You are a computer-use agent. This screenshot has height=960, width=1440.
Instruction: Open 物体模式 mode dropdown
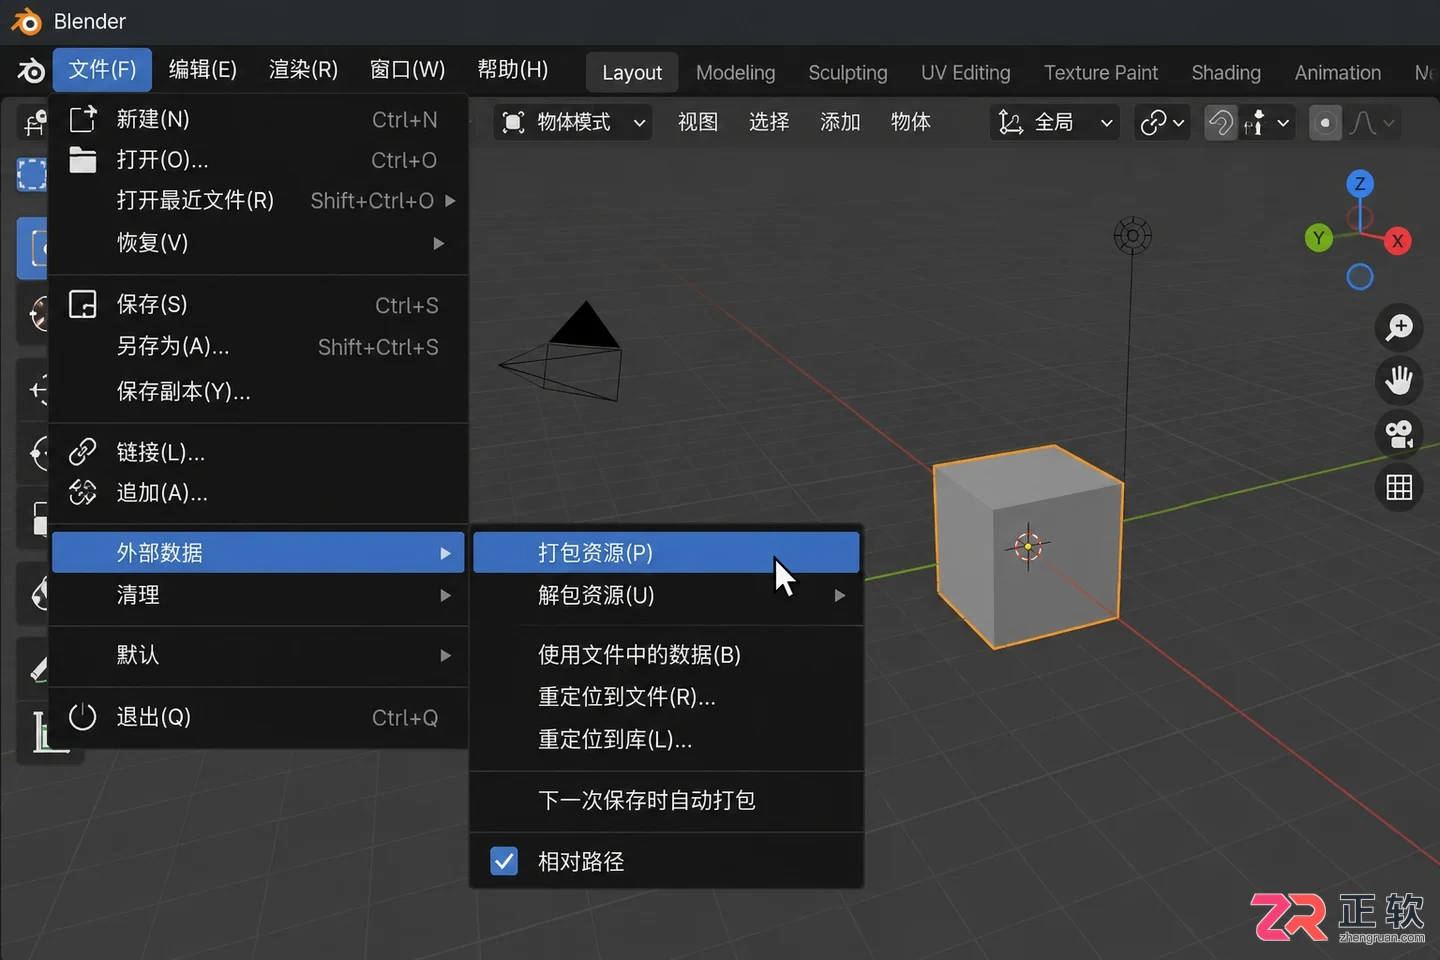(573, 123)
